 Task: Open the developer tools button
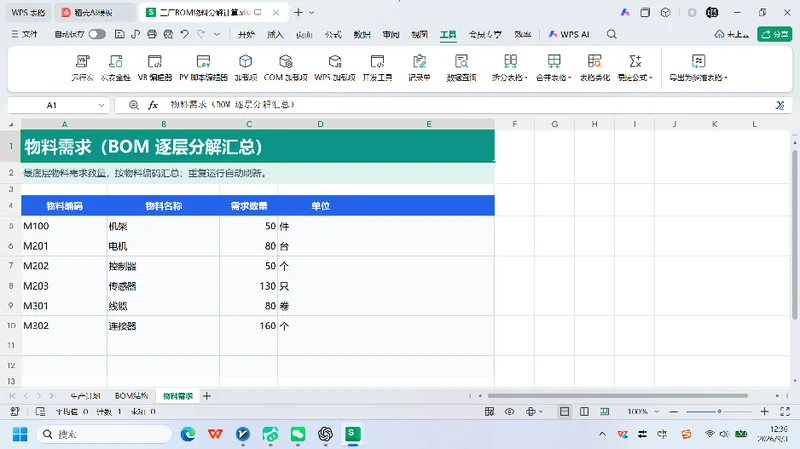click(x=377, y=68)
